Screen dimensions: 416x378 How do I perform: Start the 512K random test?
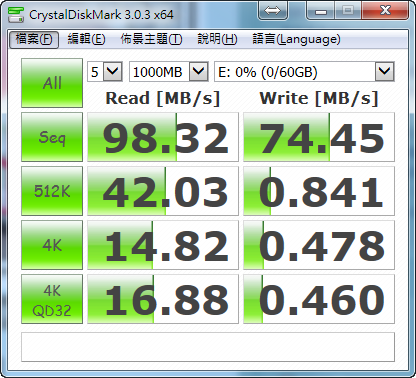click(52, 191)
